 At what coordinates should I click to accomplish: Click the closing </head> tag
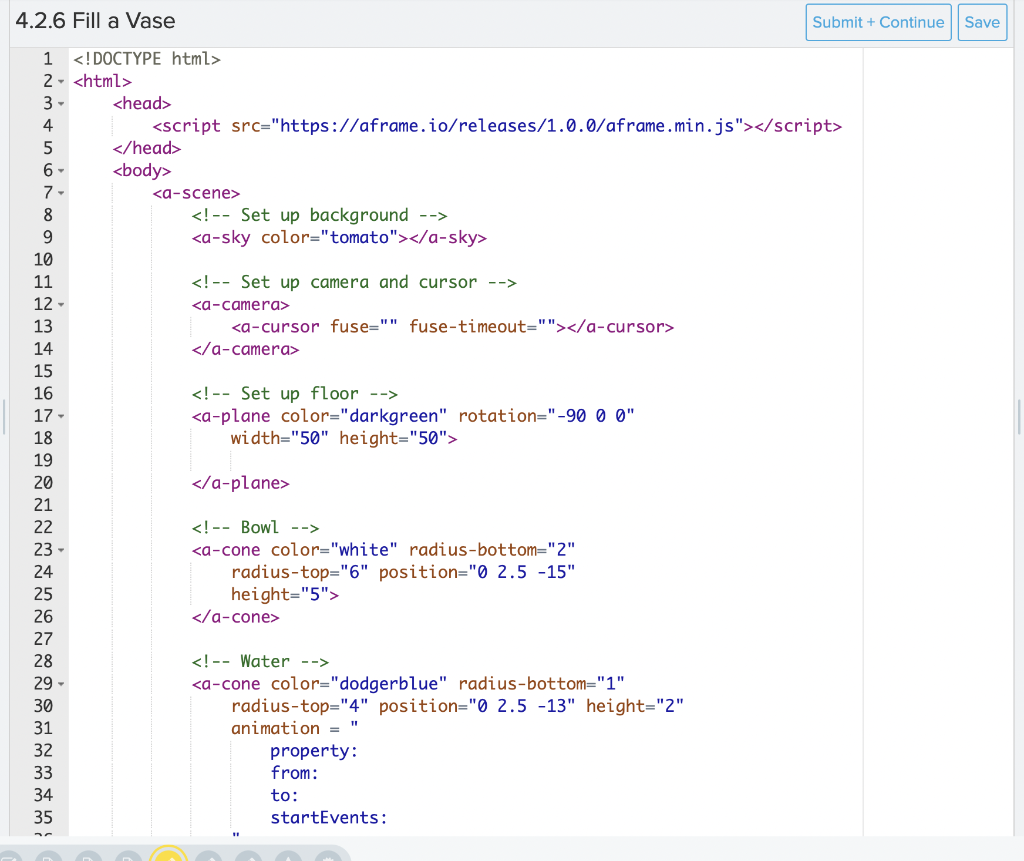point(147,148)
